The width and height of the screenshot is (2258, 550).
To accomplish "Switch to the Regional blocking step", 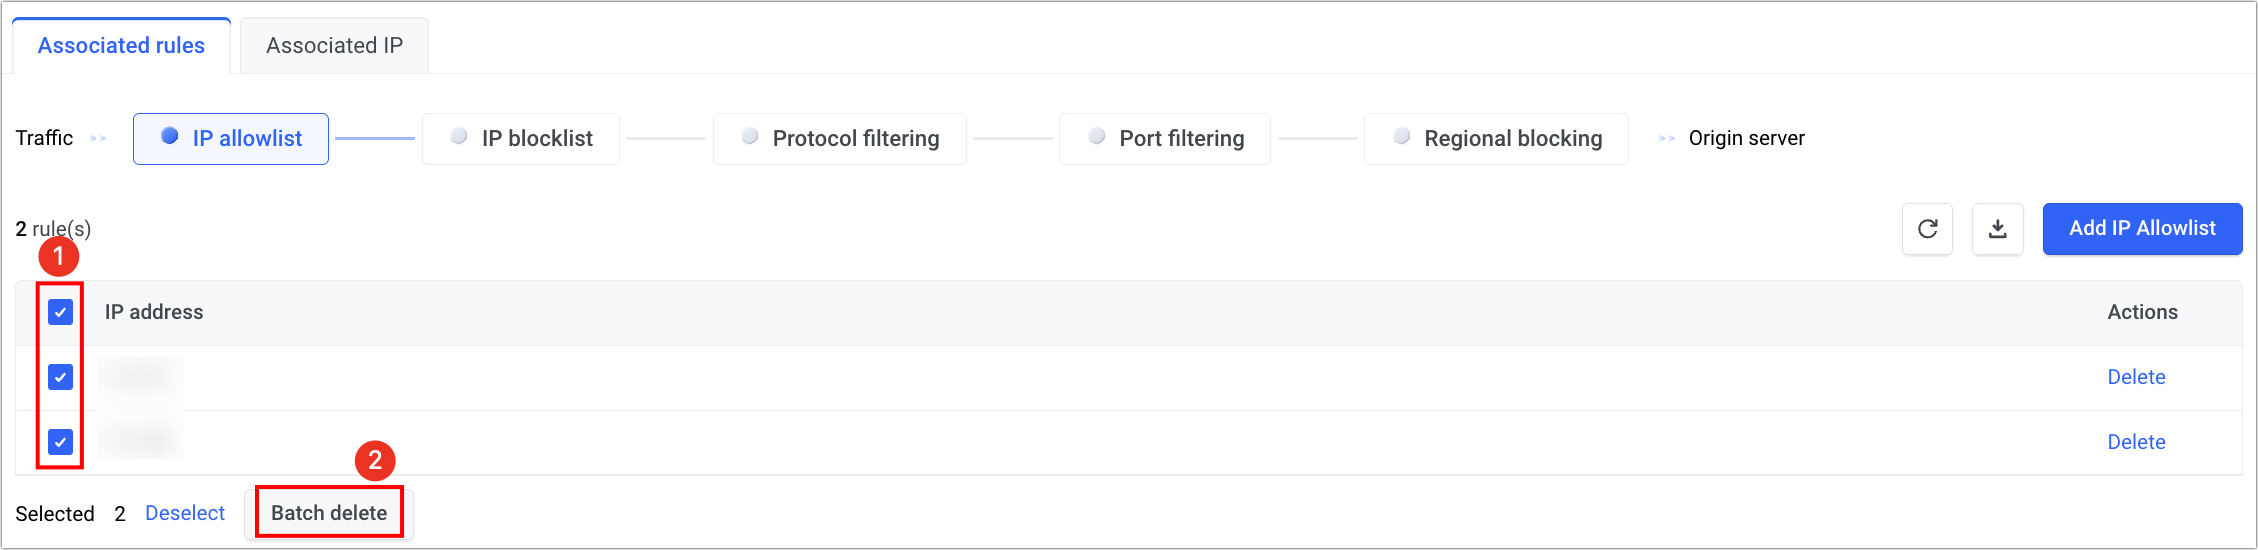I will pyautogui.click(x=1496, y=139).
